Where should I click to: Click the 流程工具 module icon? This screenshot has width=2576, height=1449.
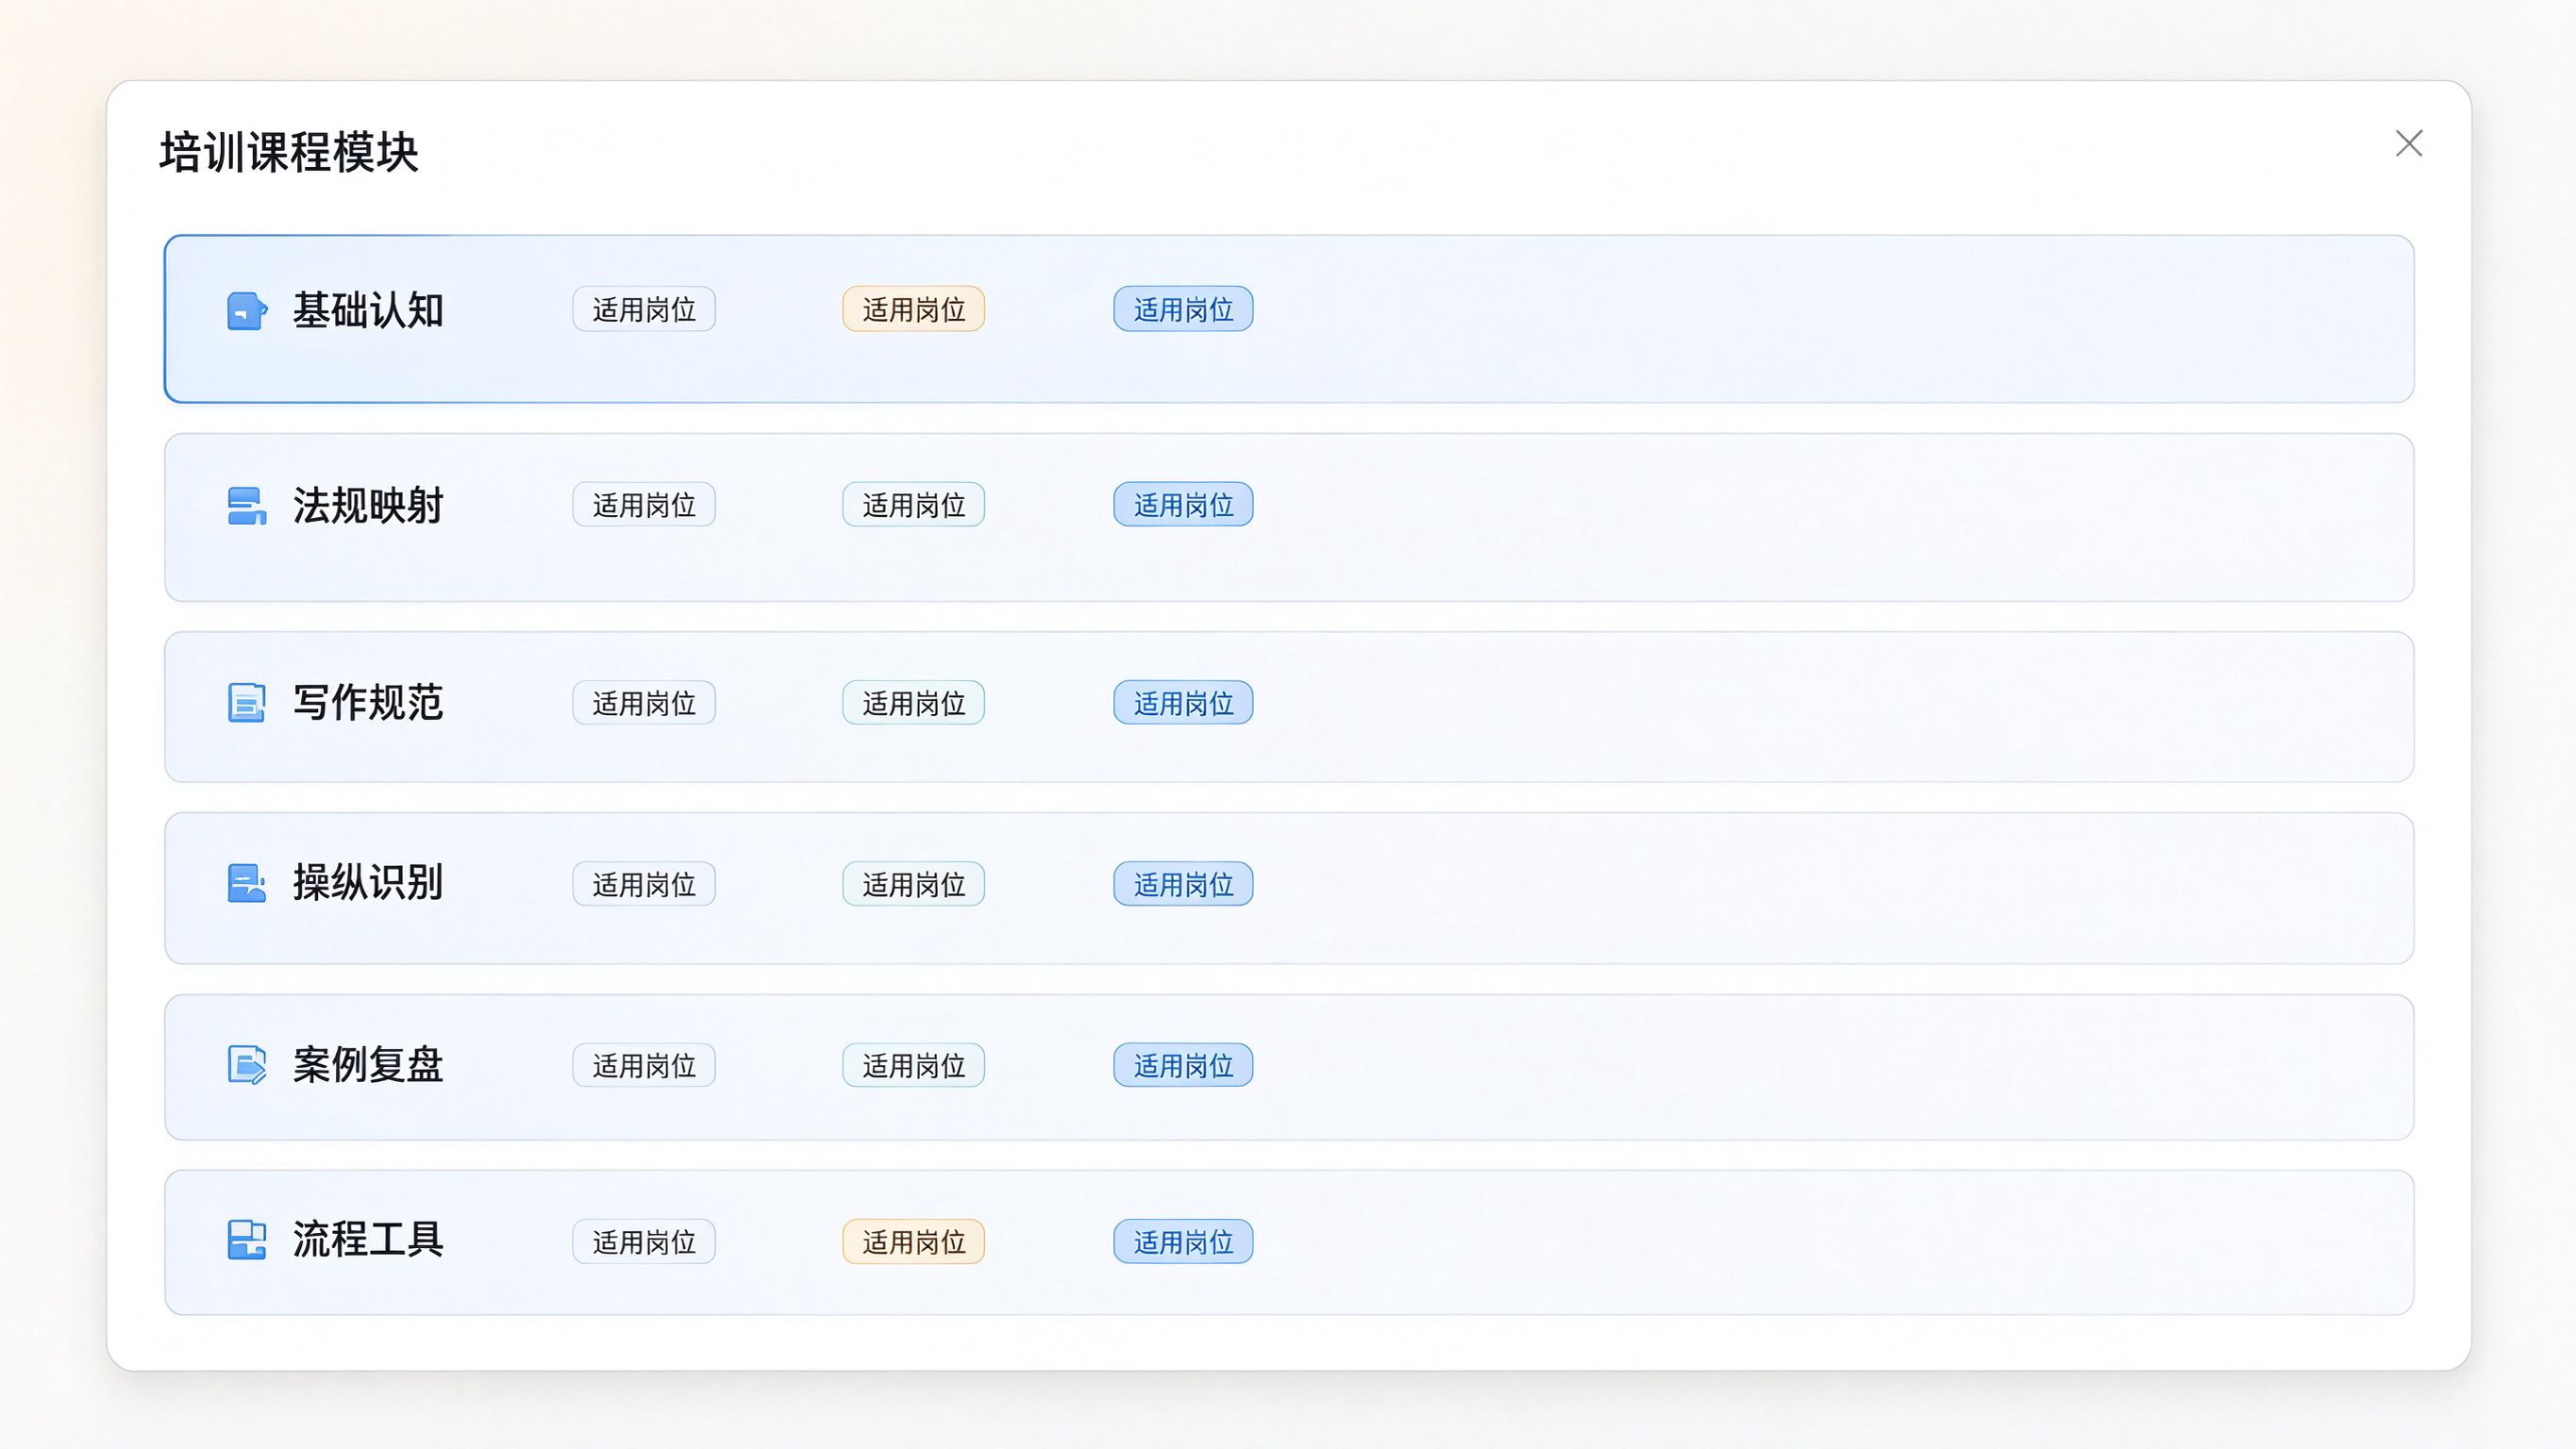pos(247,1241)
